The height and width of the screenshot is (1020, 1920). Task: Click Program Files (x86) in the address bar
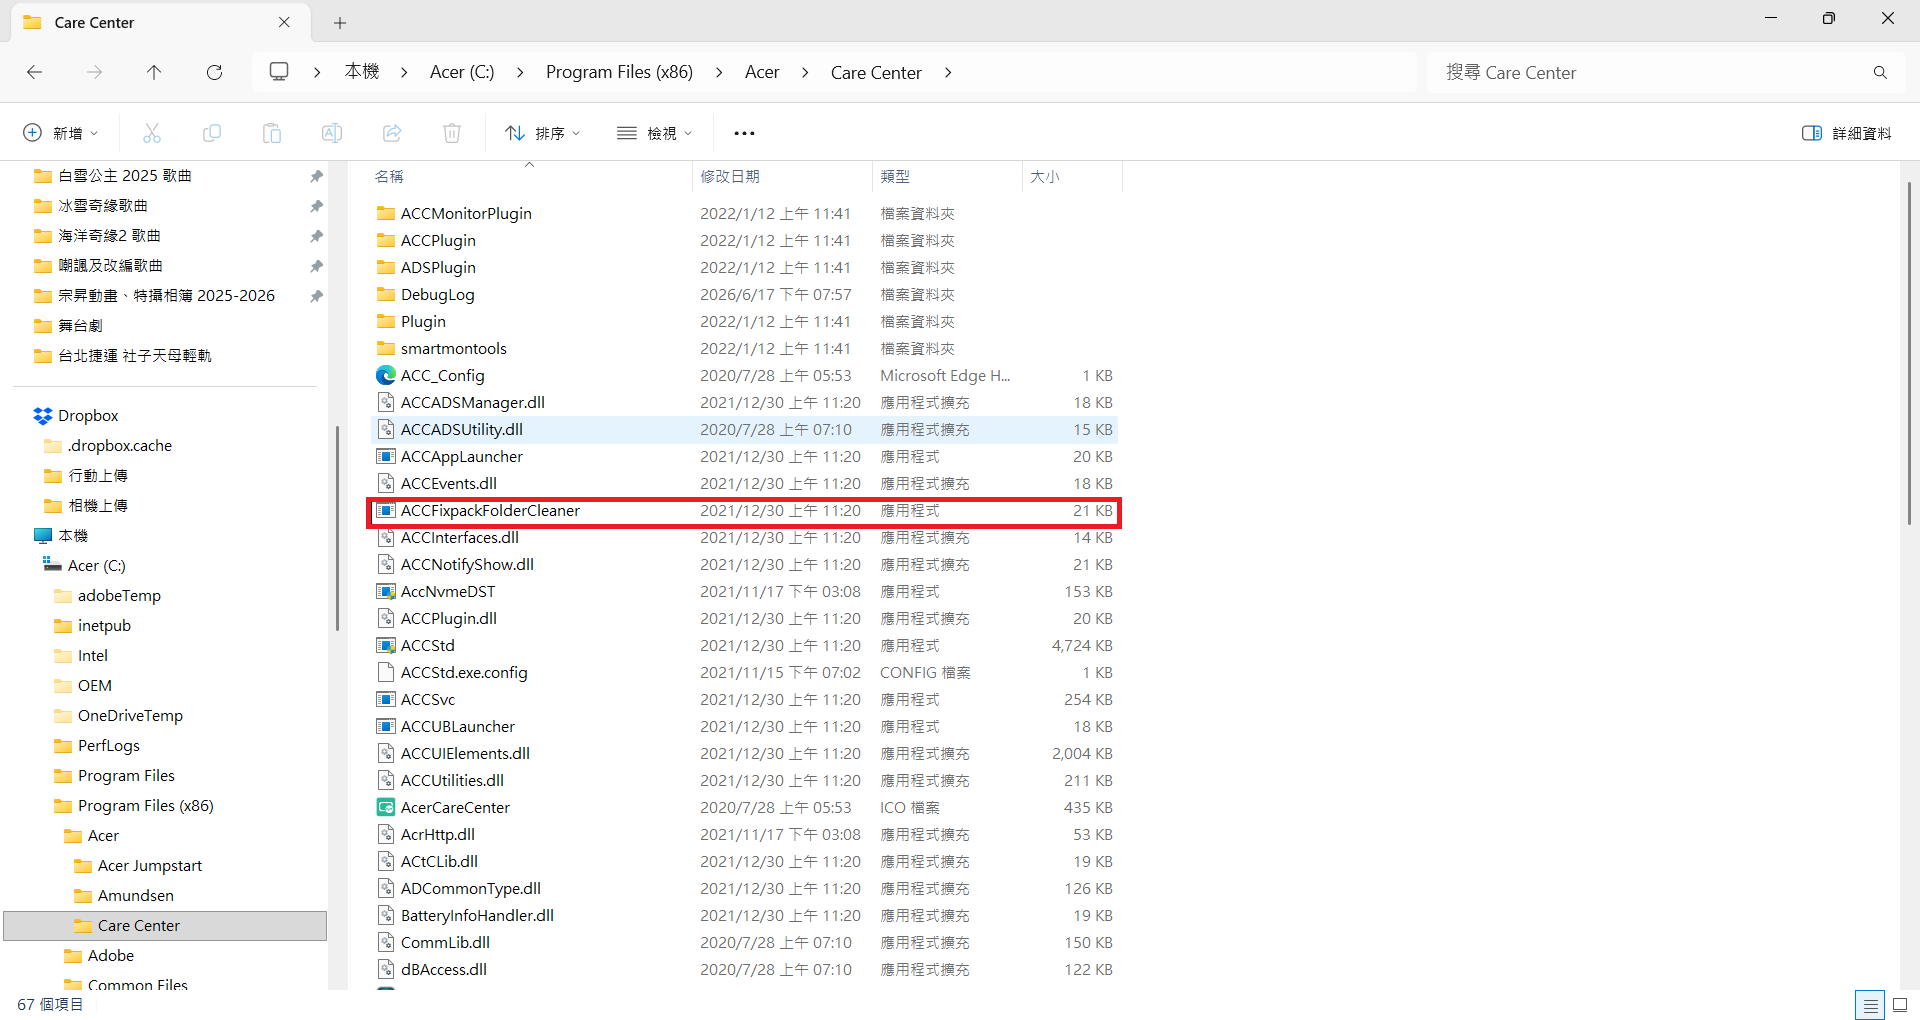click(x=619, y=72)
